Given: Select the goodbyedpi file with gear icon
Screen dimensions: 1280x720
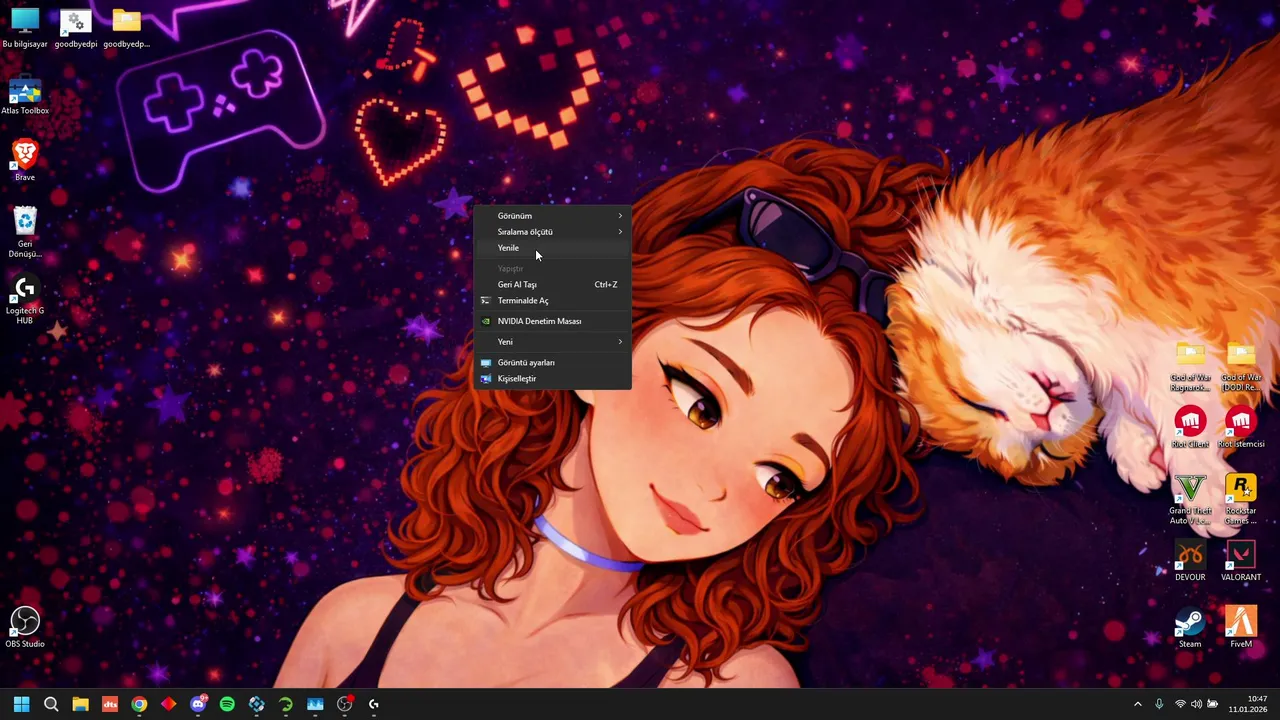Looking at the screenshot, I should (75, 27).
